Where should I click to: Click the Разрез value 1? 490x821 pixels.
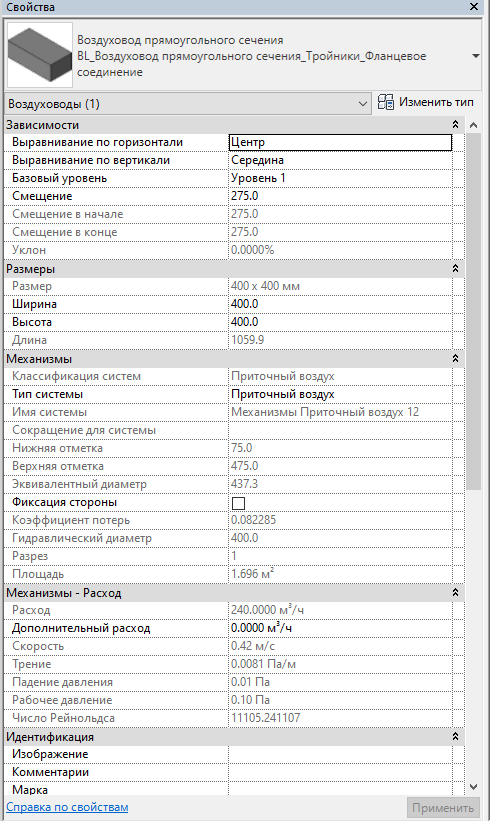coord(234,556)
